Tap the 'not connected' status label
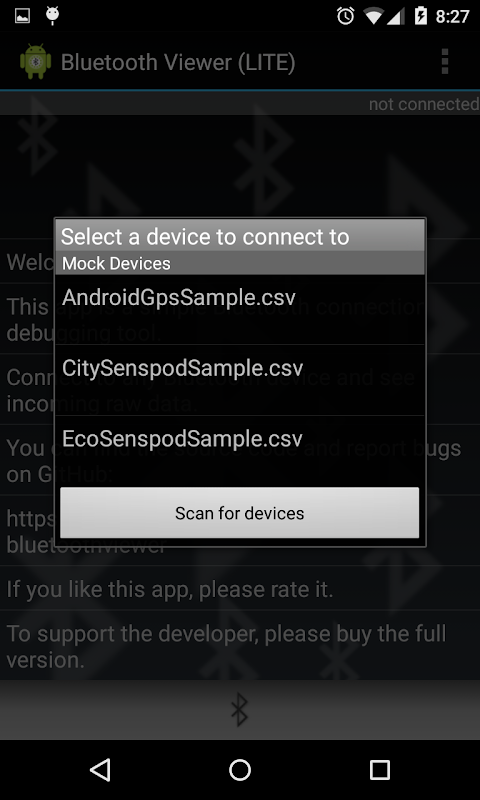This screenshot has height=800, width=480. (424, 104)
